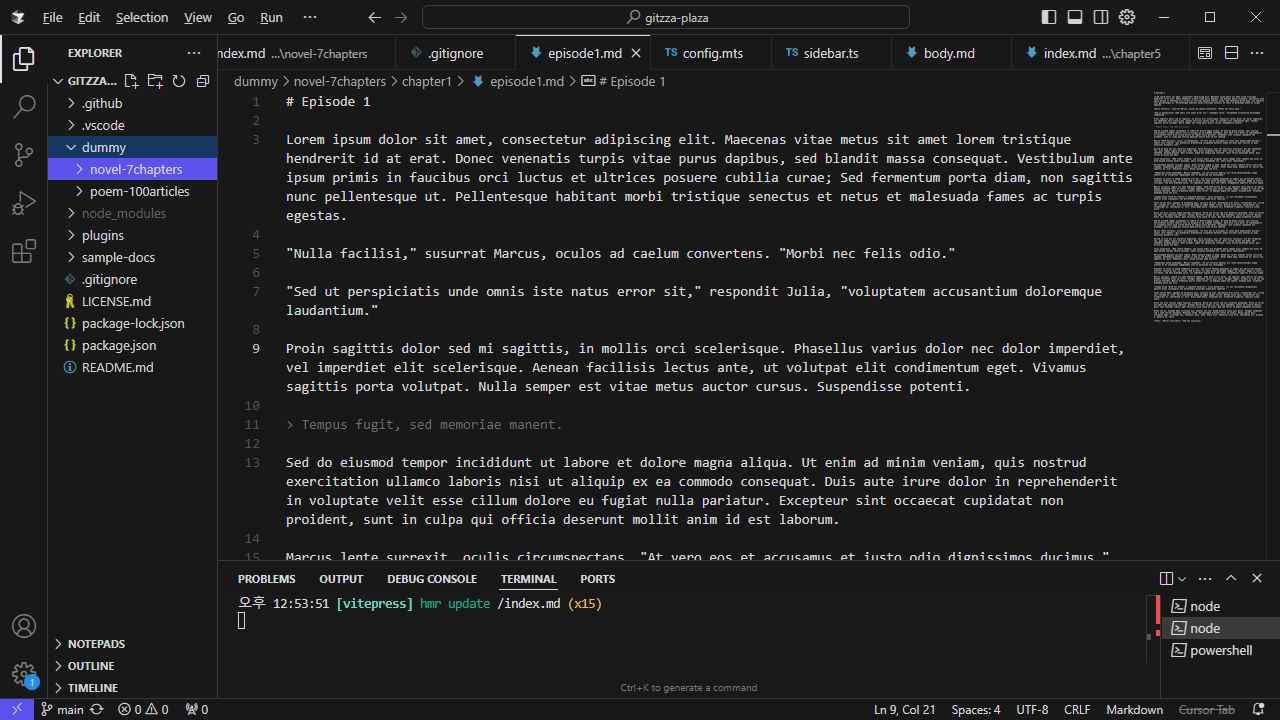Change language mode from Markdown
Screen dimensions: 1280x720
pyautogui.click(x=1134, y=709)
